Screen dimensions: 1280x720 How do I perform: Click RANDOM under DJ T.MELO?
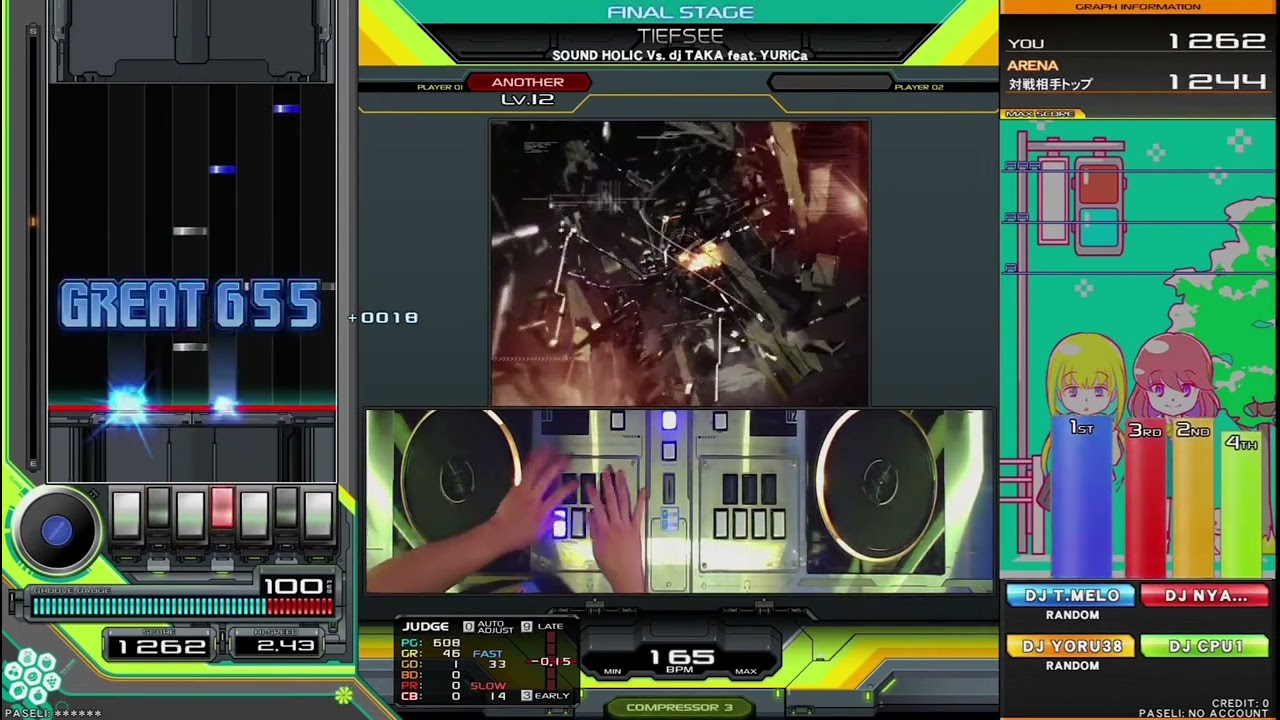coord(1072,615)
